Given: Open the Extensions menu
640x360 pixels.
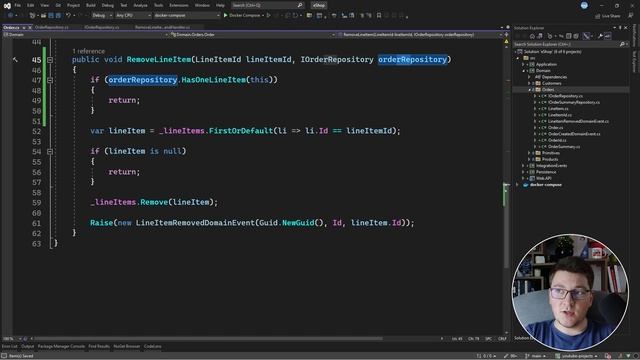Looking at the screenshot, I should [x=179, y=5].
